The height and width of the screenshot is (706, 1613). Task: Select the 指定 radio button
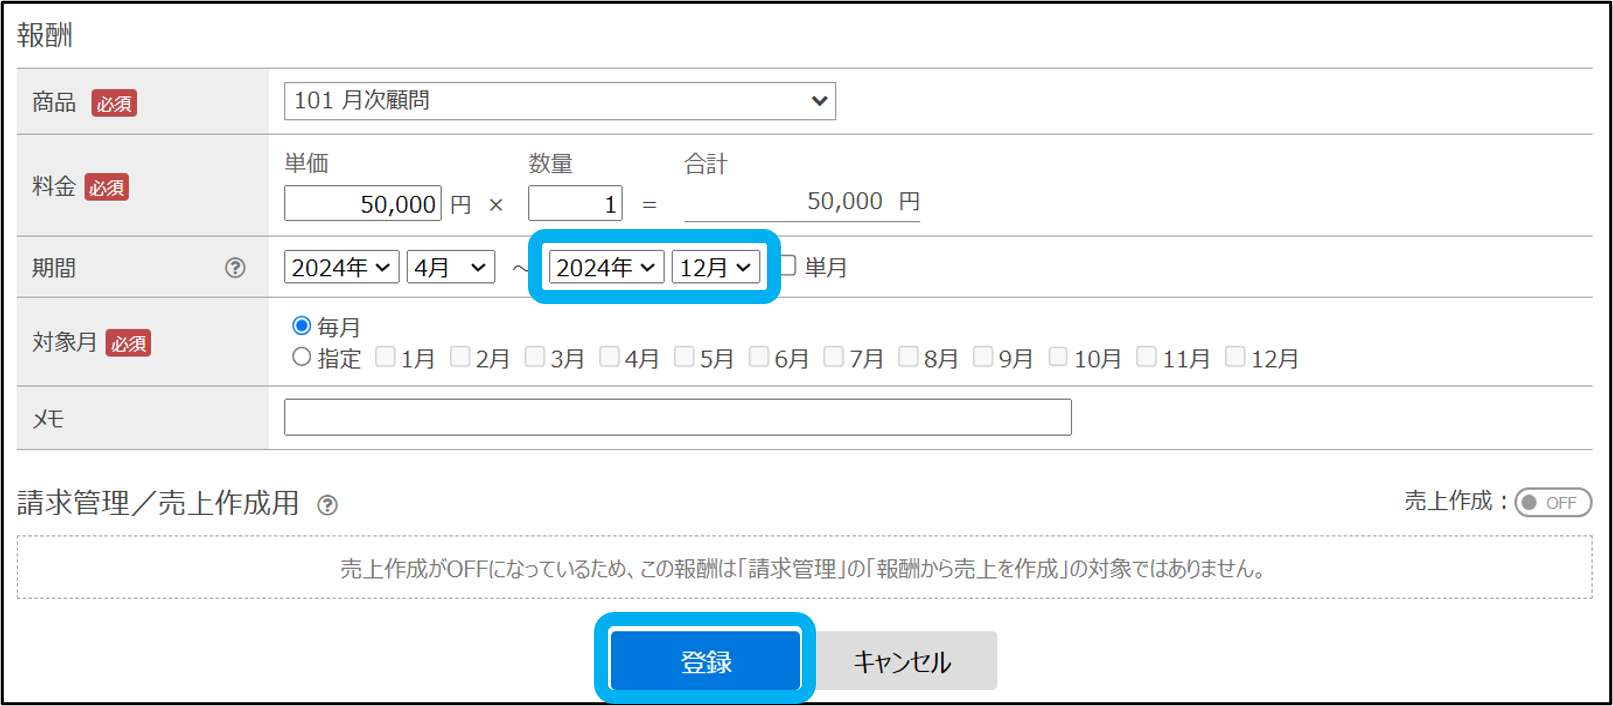click(x=301, y=357)
